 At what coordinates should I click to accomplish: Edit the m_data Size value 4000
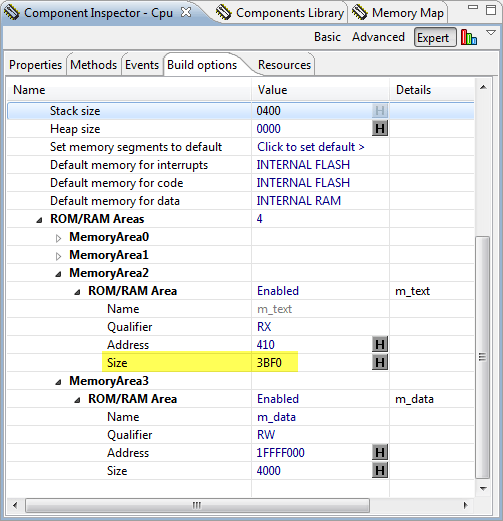tap(268, 471)
